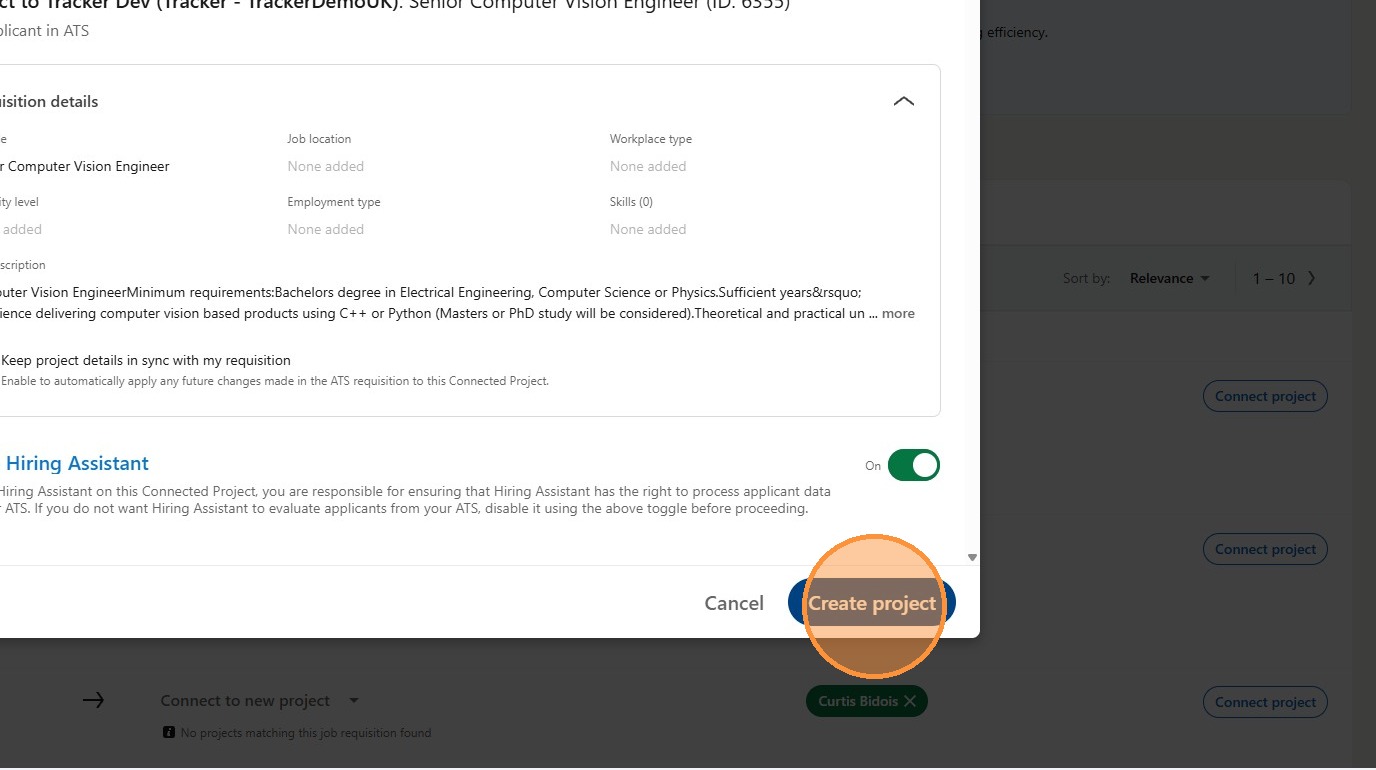Remove the Curtis Bidois tag with X
The height and width of the screenshot is (770, 1376).
click(910, 701)
